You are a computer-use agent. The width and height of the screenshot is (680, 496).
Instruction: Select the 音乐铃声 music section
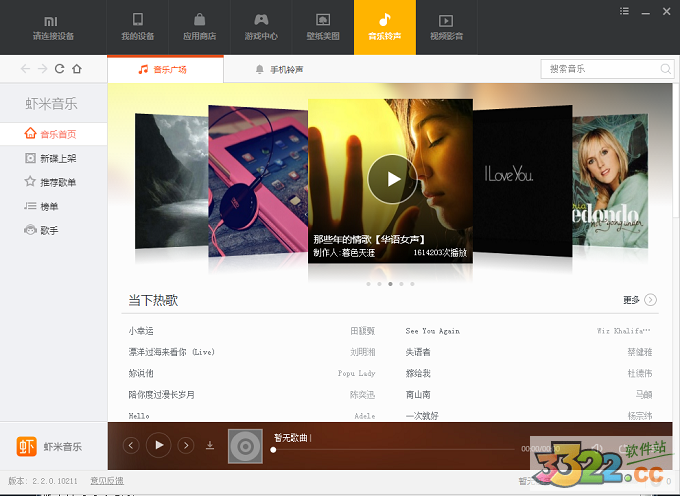[x=385, y=27]
